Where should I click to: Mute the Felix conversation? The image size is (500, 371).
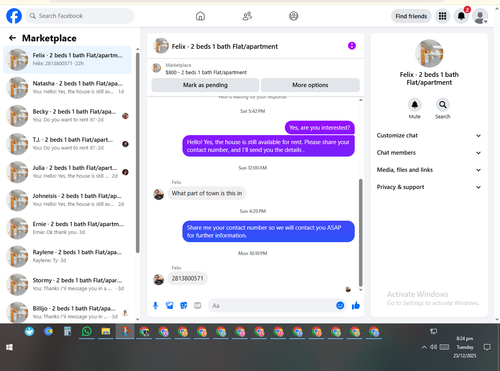[415, 105]
